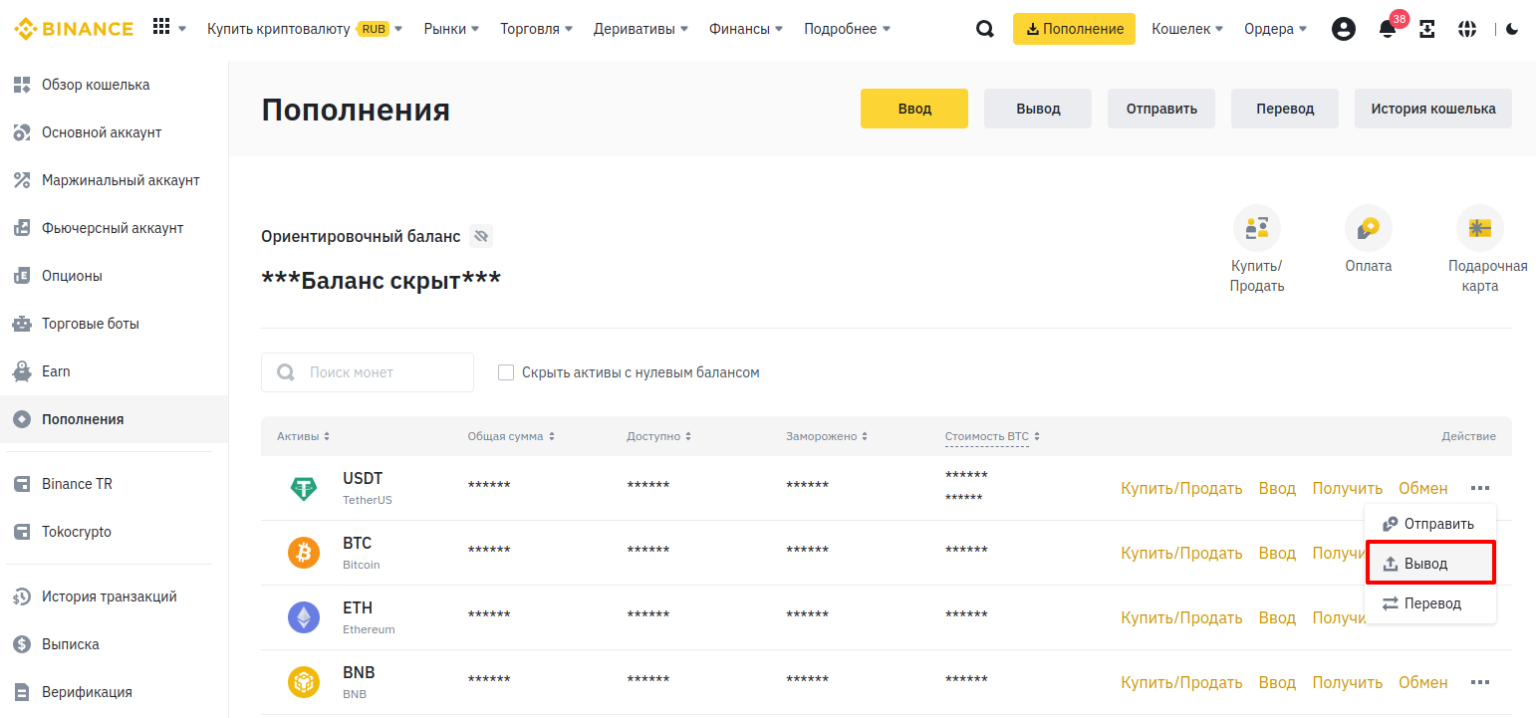1536x718 pixels.
Task: Toggle dark mode moon icon
Action: 1512,29
